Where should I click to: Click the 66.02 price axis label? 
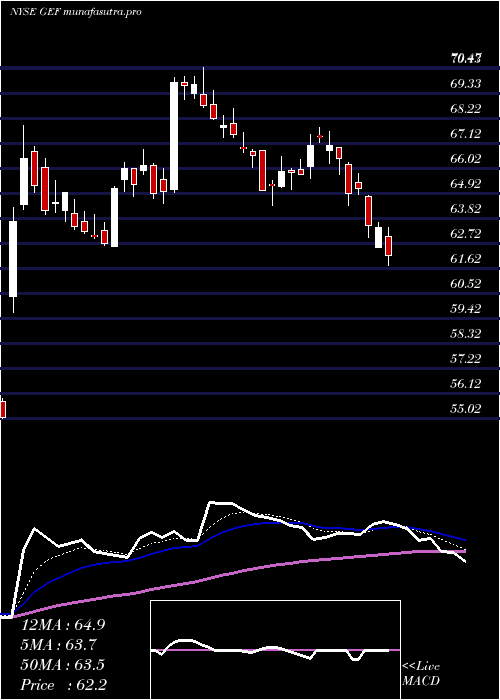(466, 158)
